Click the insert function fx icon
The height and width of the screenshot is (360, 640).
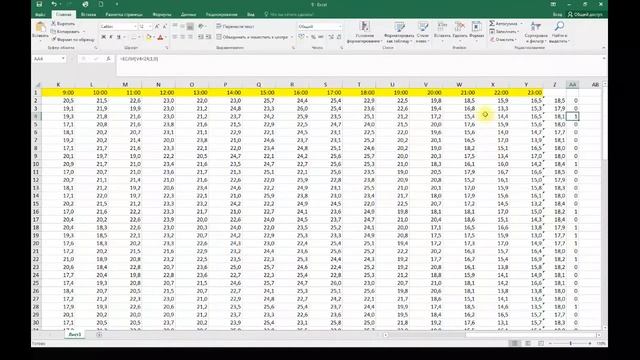pyautogui.click(x=108, y=59)
